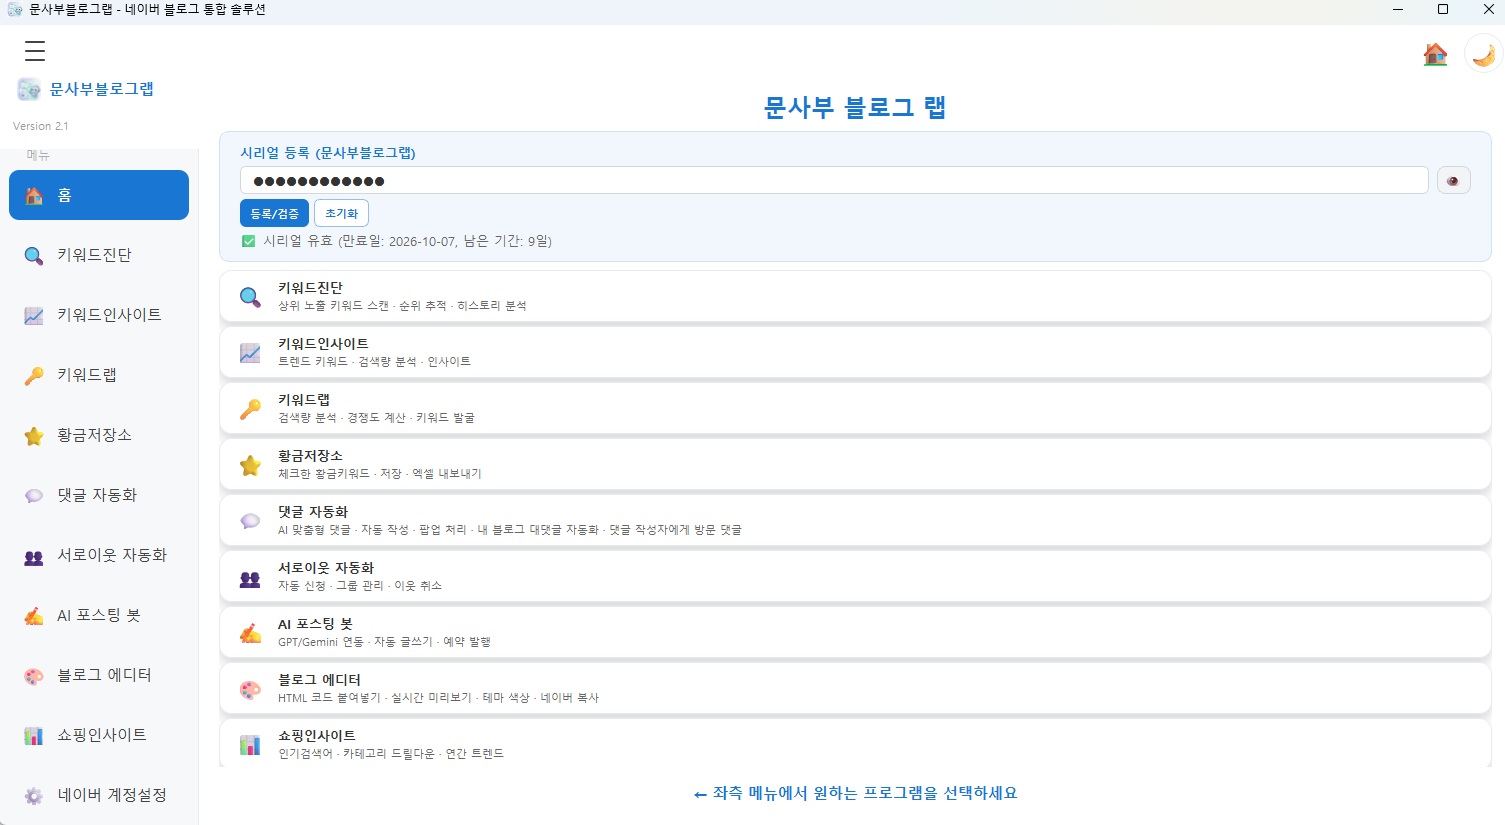Click the 문사부 블로그 랩 main heading
The width and height of the screenshot is (1505, 825).
click(855, 107)
